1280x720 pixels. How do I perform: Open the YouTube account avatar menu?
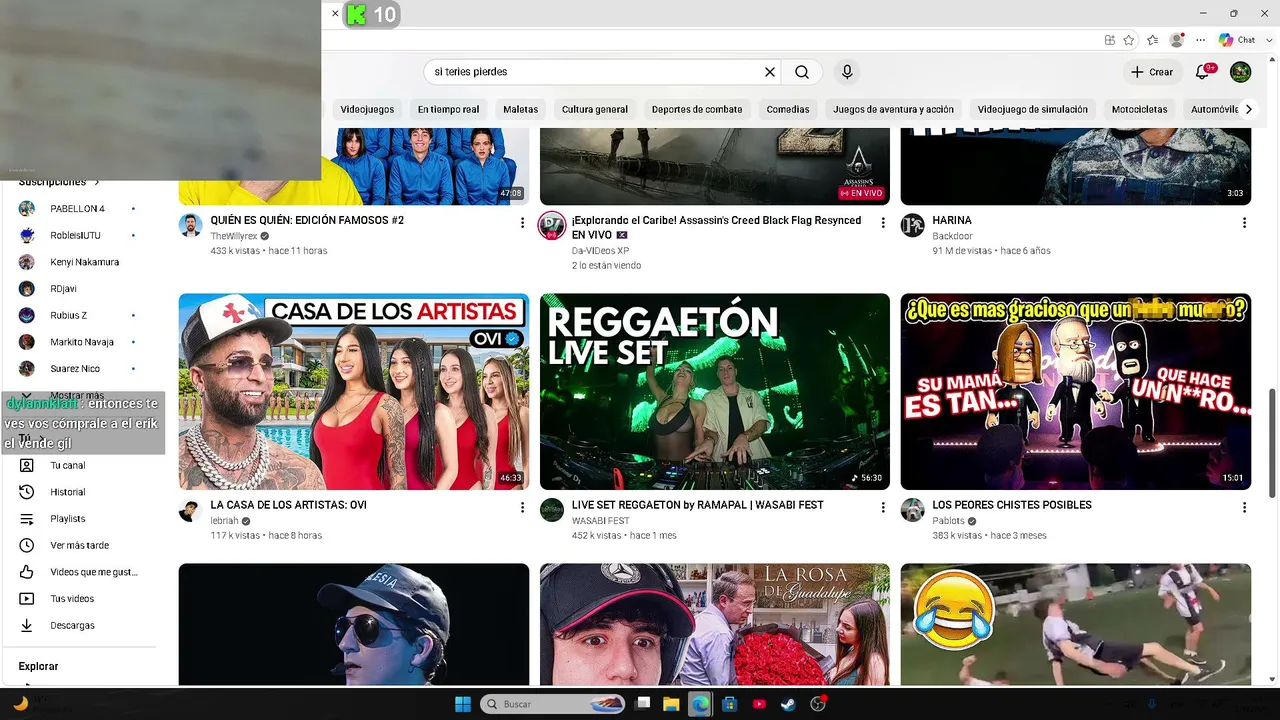pos(1240,72)
